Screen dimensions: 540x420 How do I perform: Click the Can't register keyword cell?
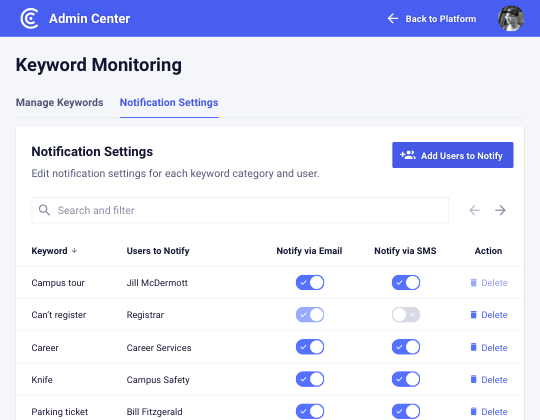59,315
